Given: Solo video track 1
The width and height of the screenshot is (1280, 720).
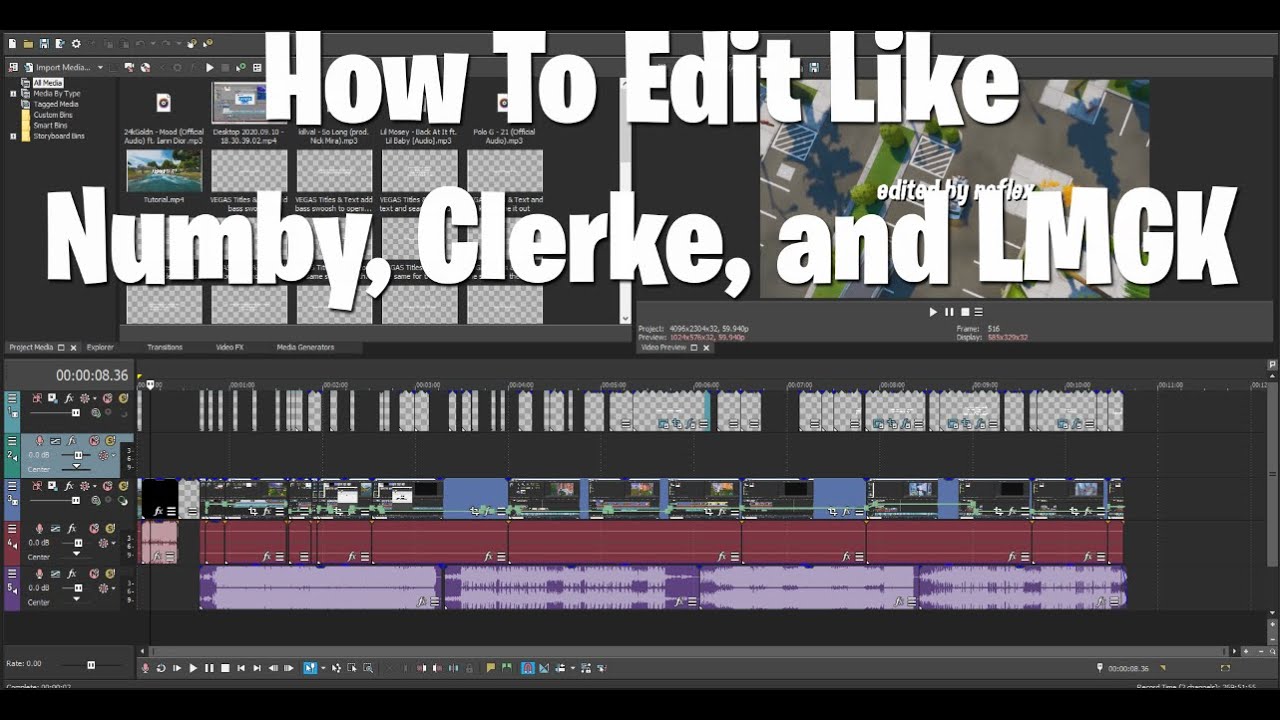Looking at the screenshot, I should pyautogui.click(x=123, y=397).
